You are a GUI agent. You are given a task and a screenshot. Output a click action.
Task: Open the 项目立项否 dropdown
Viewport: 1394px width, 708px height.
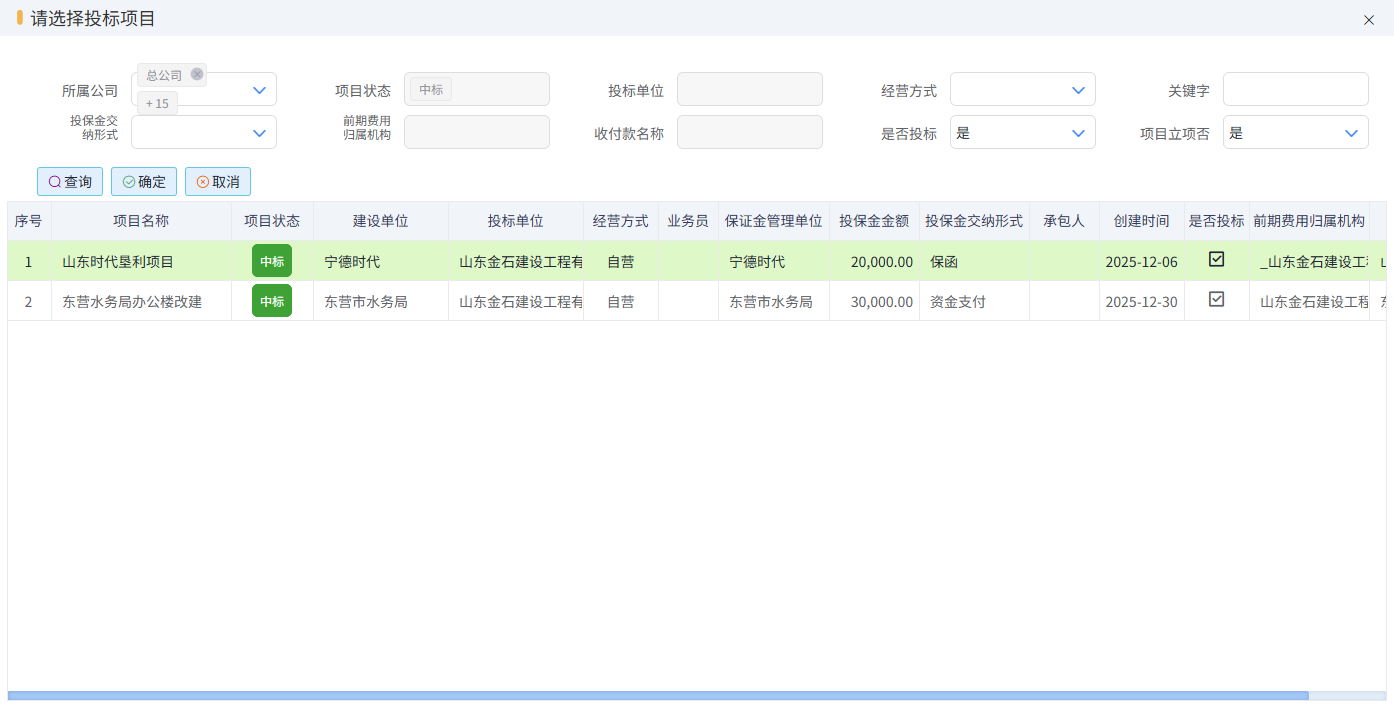(1351, 133)
